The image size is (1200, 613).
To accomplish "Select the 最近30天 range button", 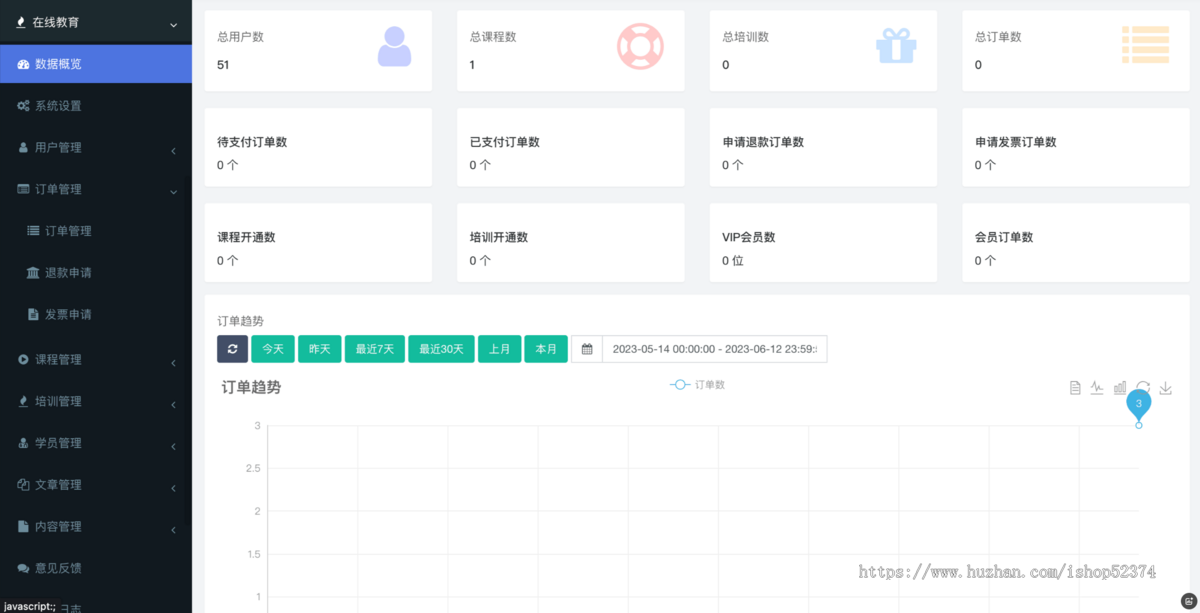I will tap(441, 349).
